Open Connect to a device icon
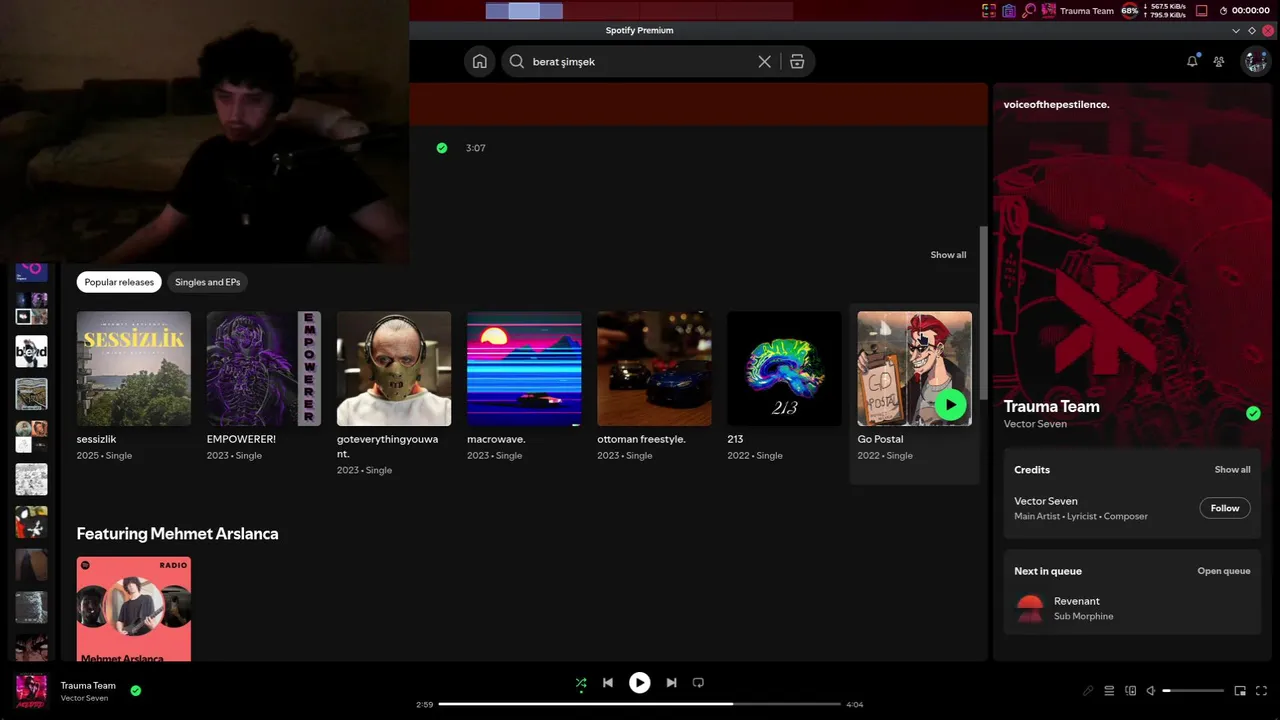The image size is (1280, 720). pyautogui.click(x=1131, y=691)
